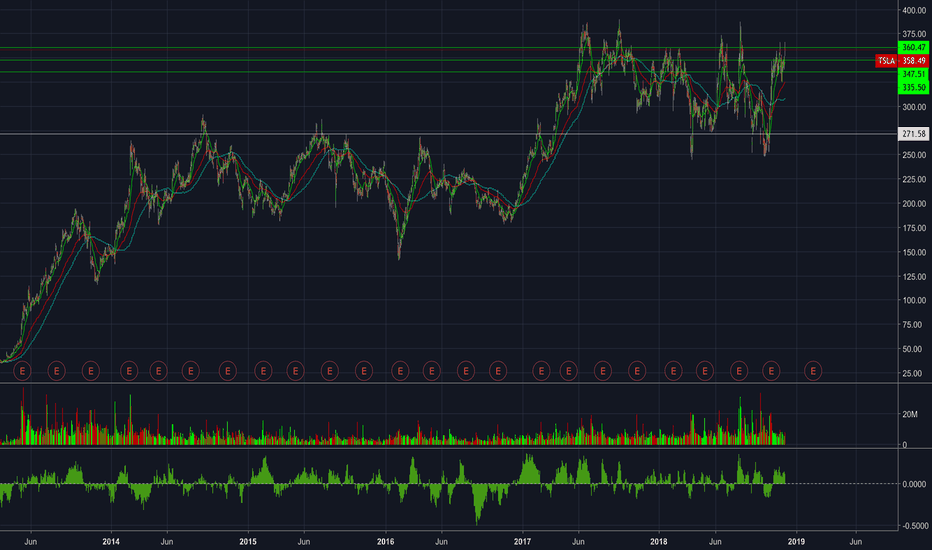932x550 pixels.
Task: Open the October 2016 earnings marker
Action: [x=498, y=372]
